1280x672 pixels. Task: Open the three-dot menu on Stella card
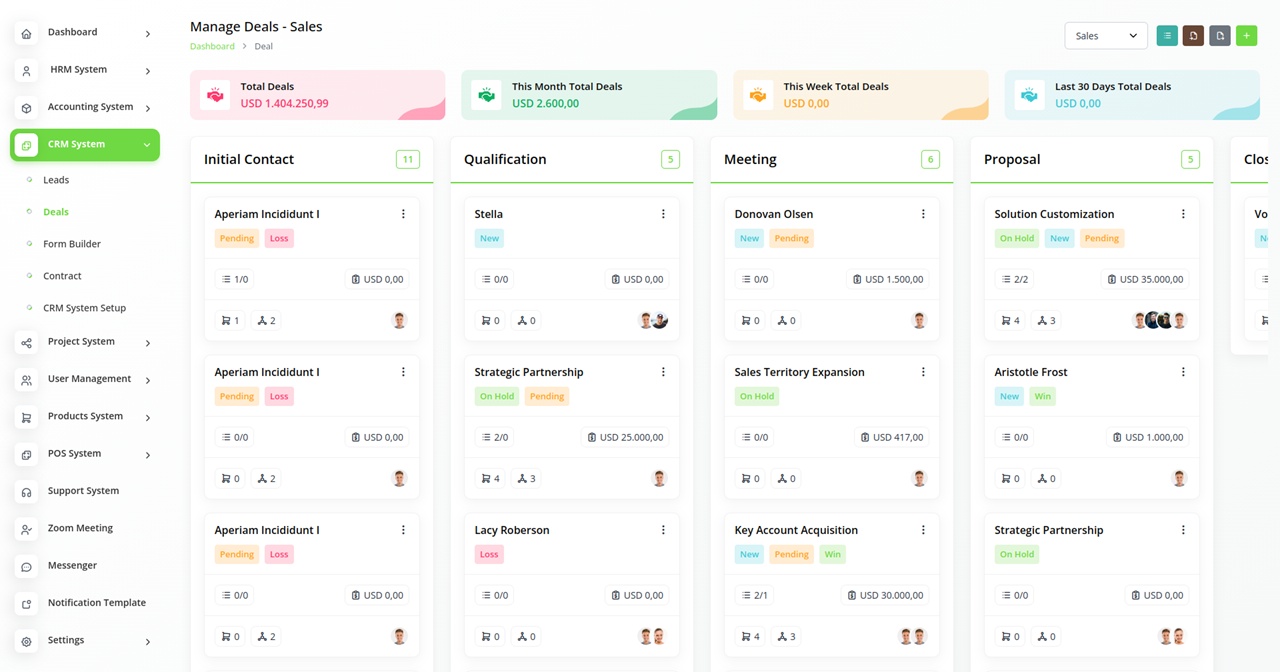pos(663,214)
